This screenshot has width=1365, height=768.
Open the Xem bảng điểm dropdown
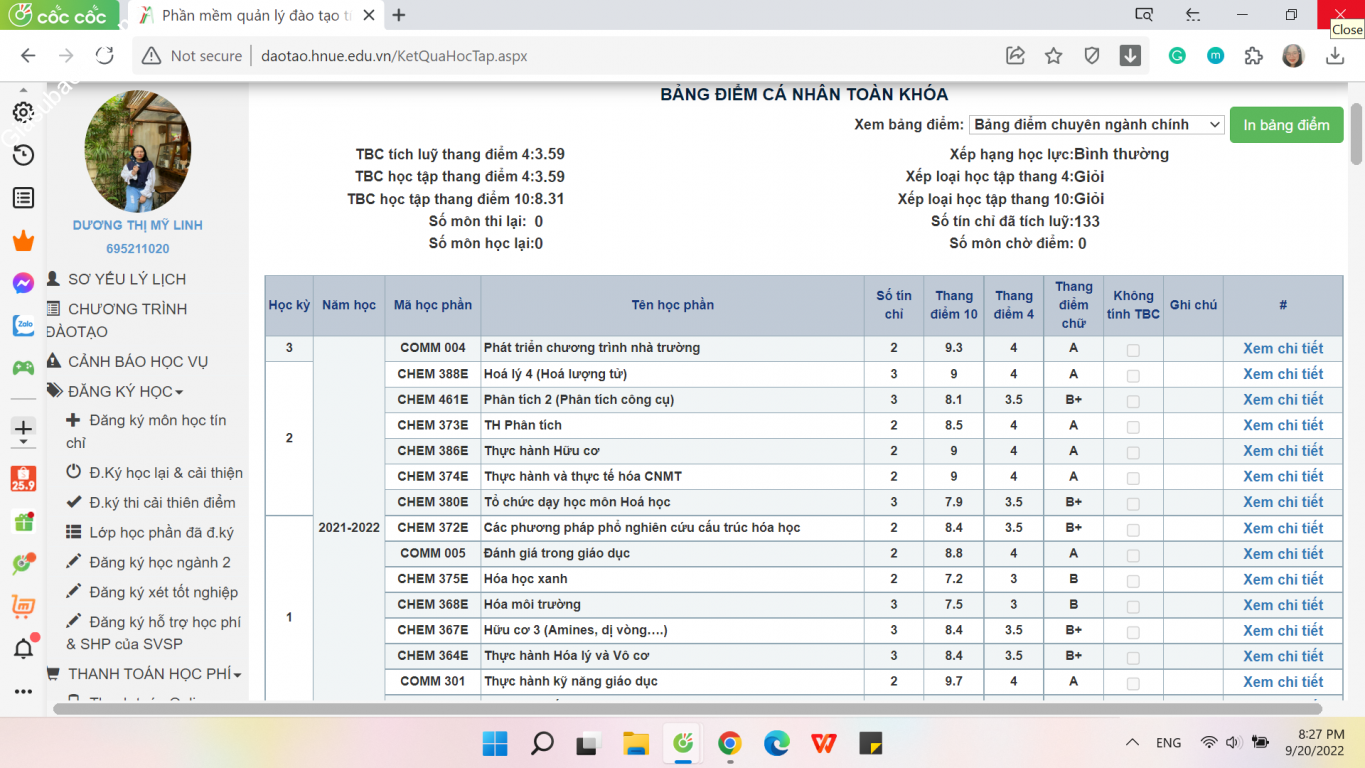(1096, 125)
